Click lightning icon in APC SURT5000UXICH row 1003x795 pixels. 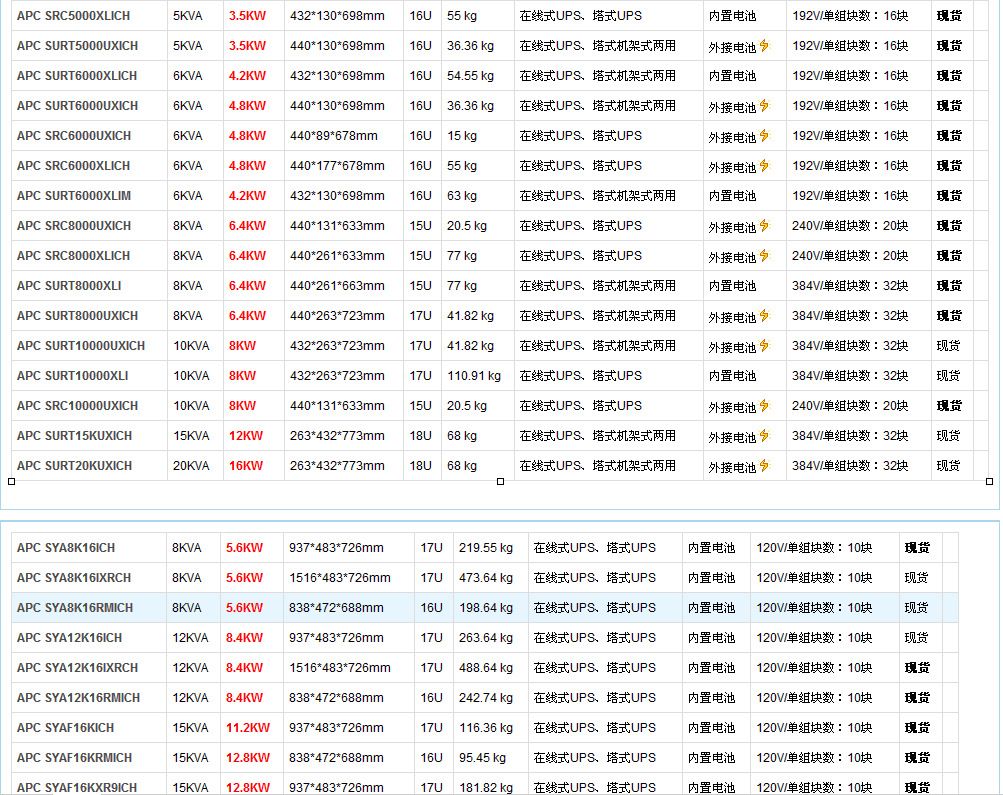coord(765,46)
